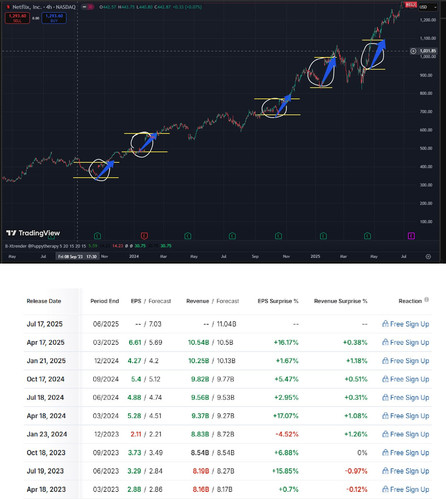Click the 1,031.85 crosshair price label
This screenshot has width=446, height=500.
coord(428,51)
